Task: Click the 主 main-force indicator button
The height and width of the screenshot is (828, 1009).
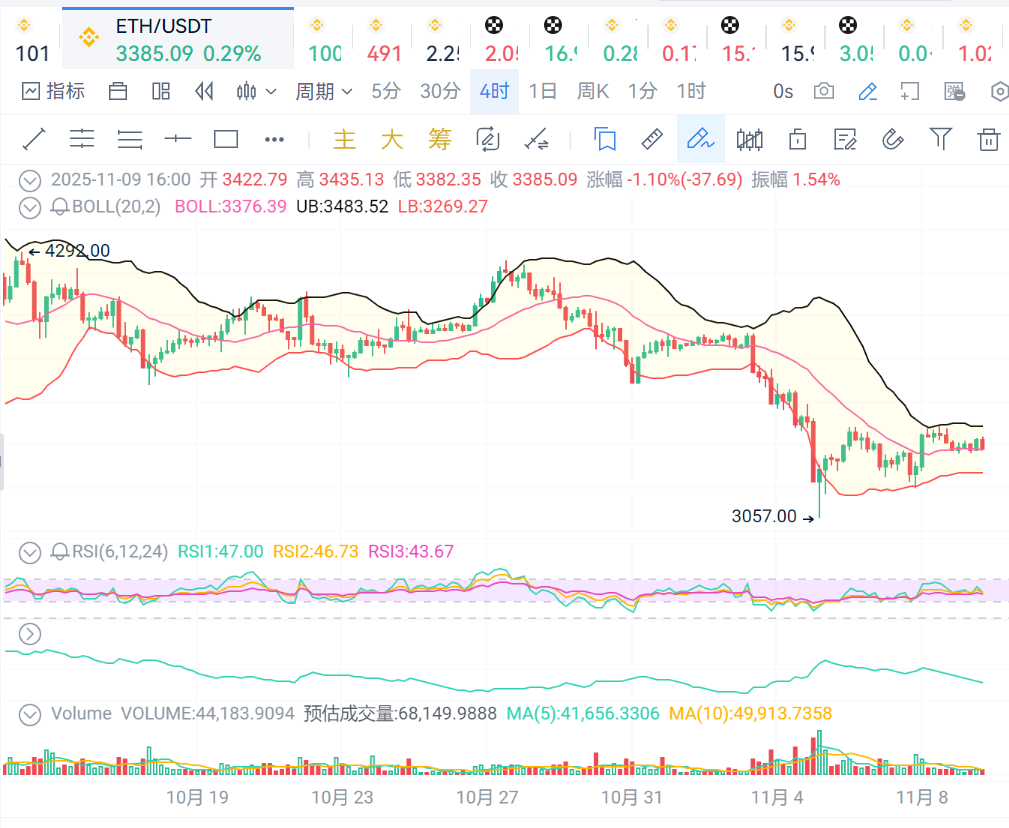Action: [x=344, y=139]
